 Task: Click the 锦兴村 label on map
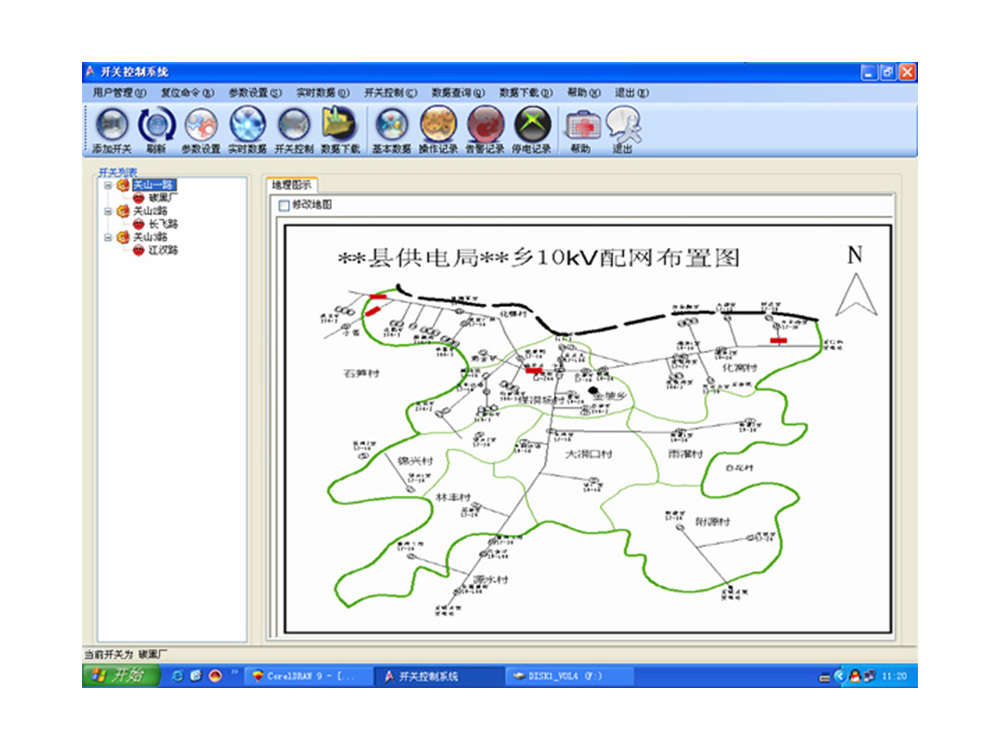click(x=415, y=461)
